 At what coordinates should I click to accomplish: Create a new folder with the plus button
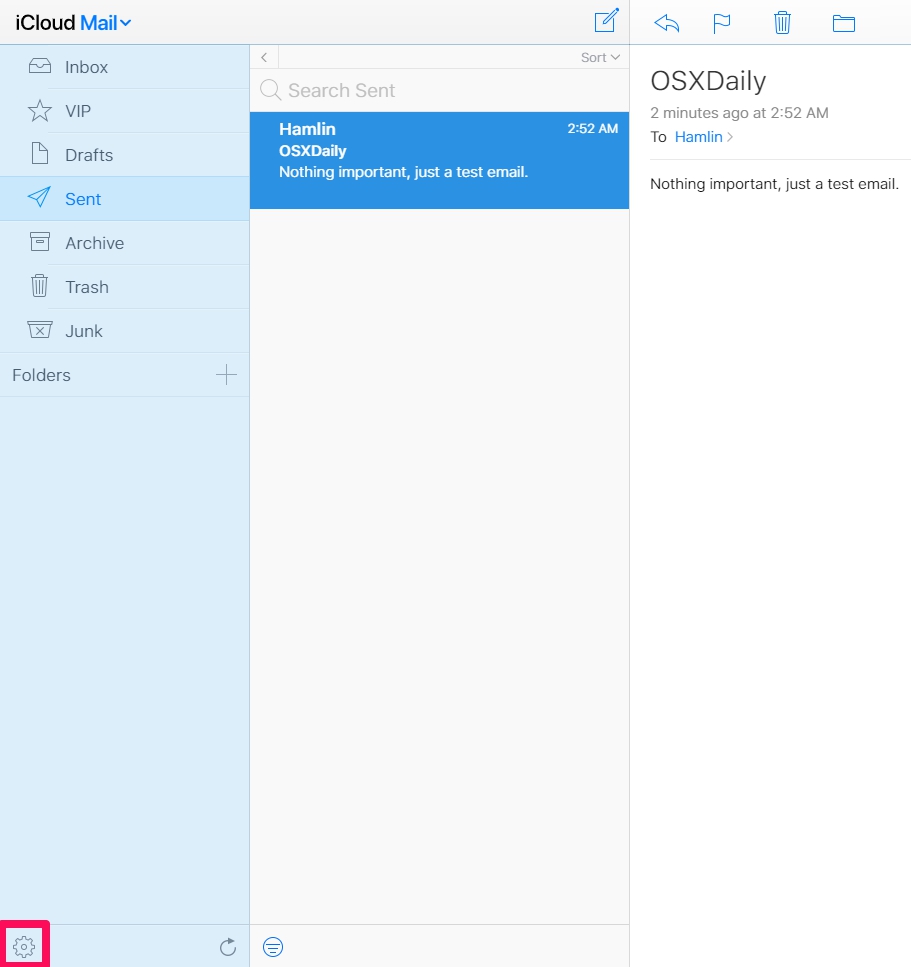(x=227, y=374)
